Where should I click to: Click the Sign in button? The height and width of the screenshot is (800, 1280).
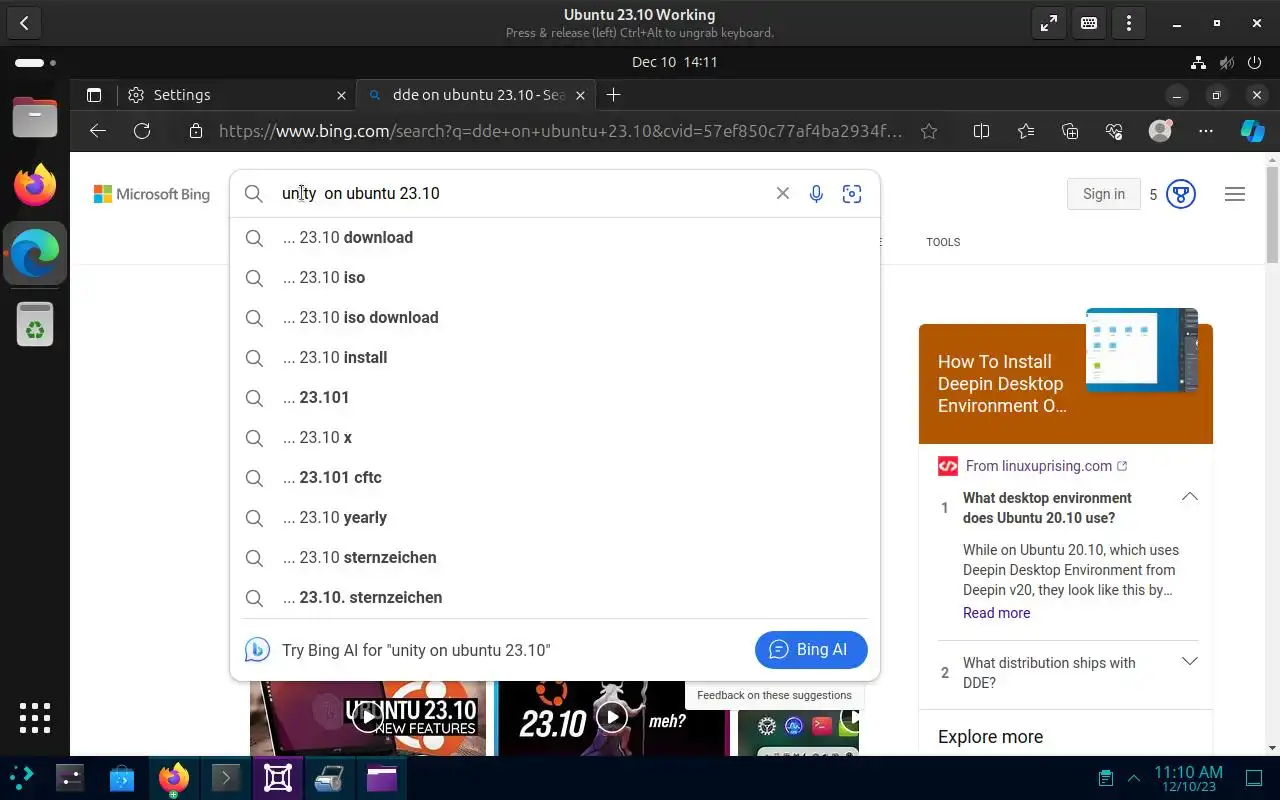pyautogui.click(x=1104, y=194)
